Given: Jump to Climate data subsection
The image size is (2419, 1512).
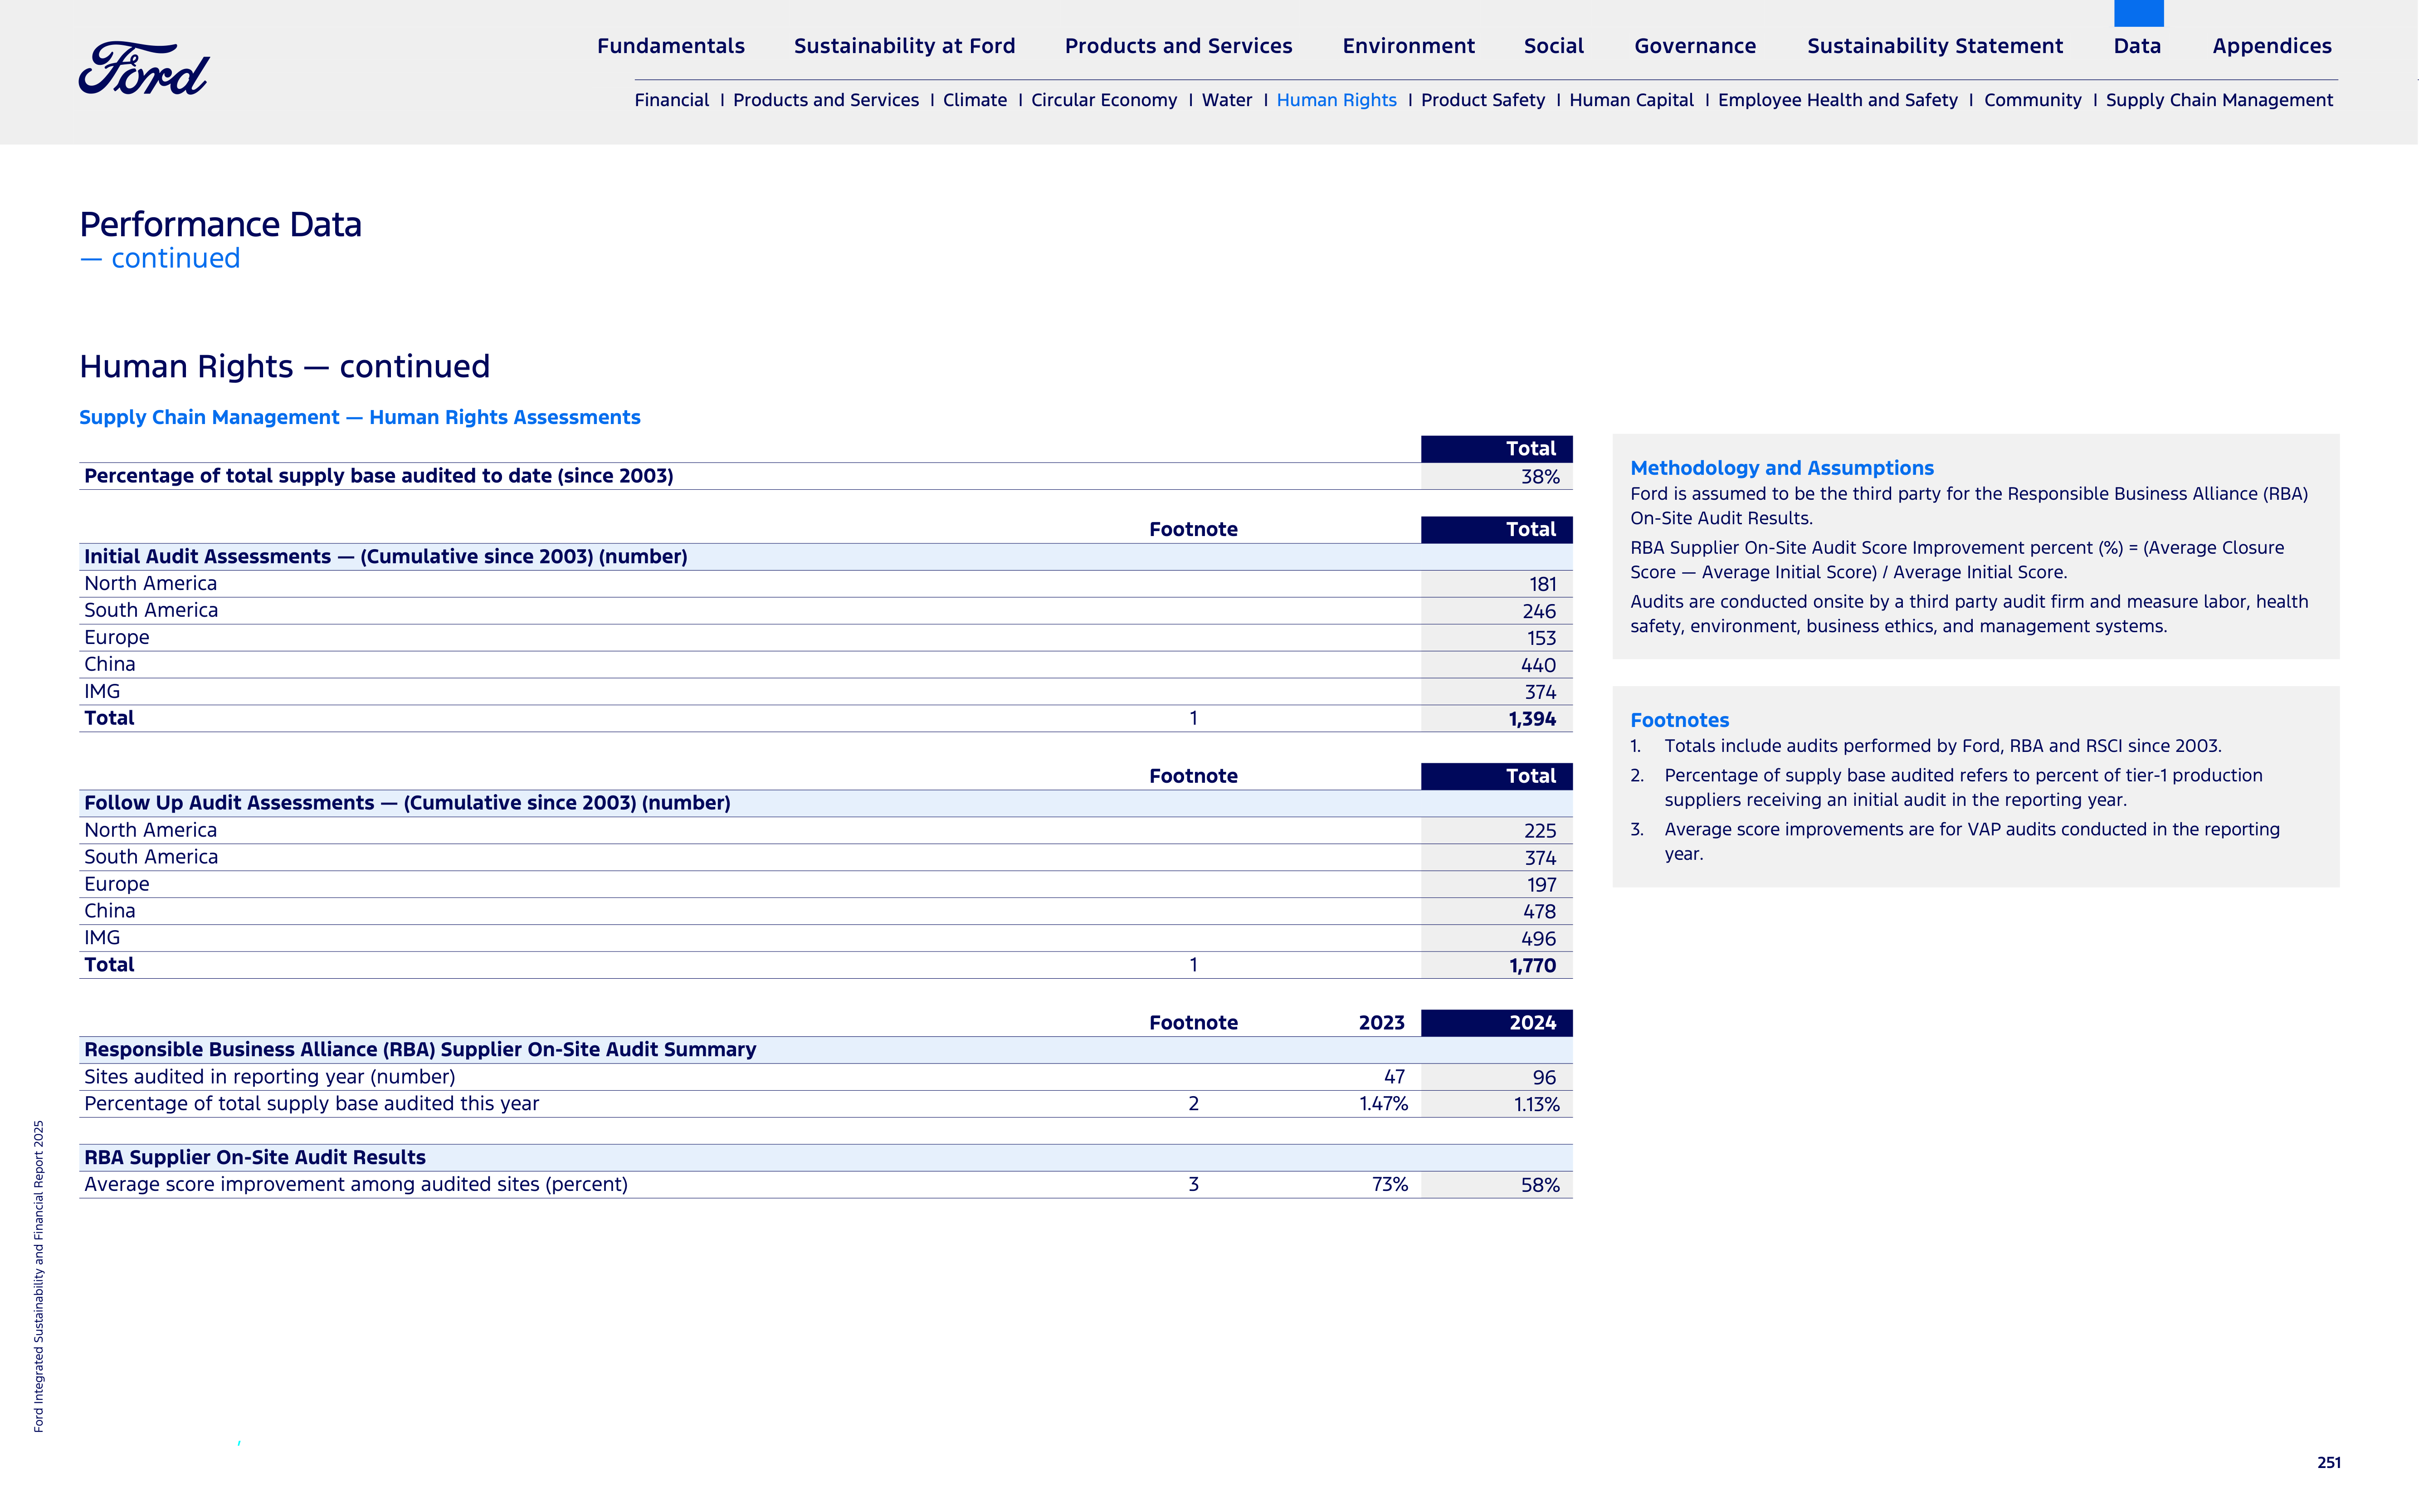Looking at the screenshot, I should (974, 100).
